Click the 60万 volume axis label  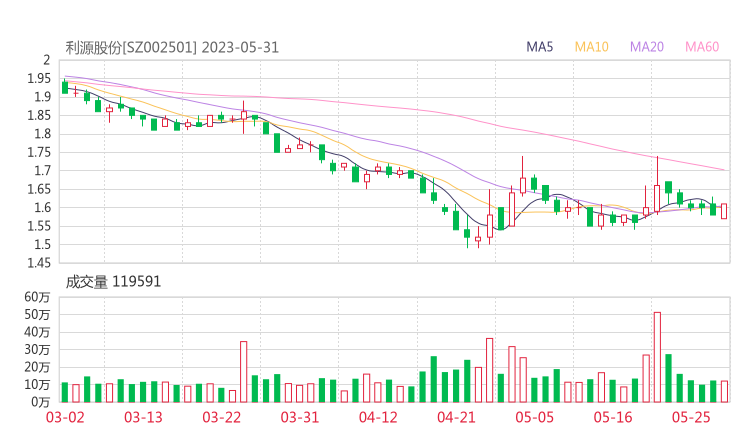click(x=37, y=297)
